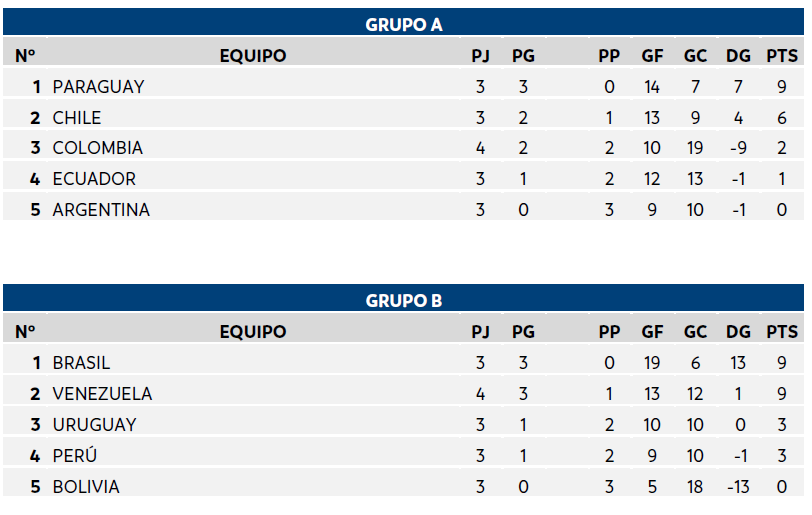Click the GRUPO A header
The height and width of the screenshot is (515, 812).
coord(403,24)
